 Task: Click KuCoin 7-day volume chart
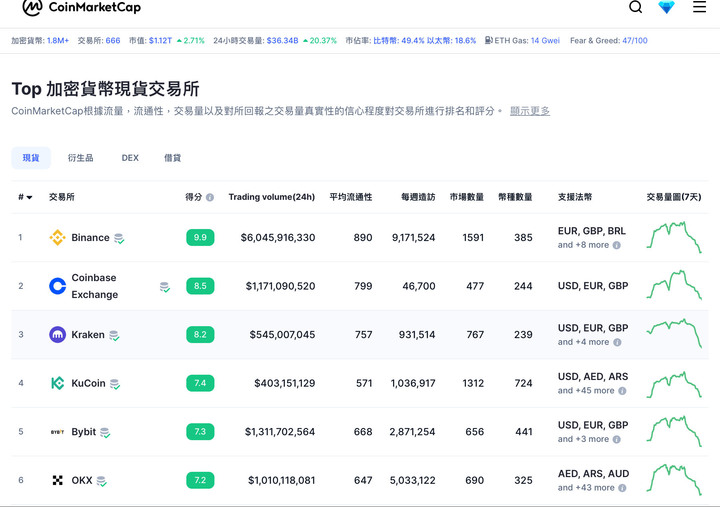[674, 385]
